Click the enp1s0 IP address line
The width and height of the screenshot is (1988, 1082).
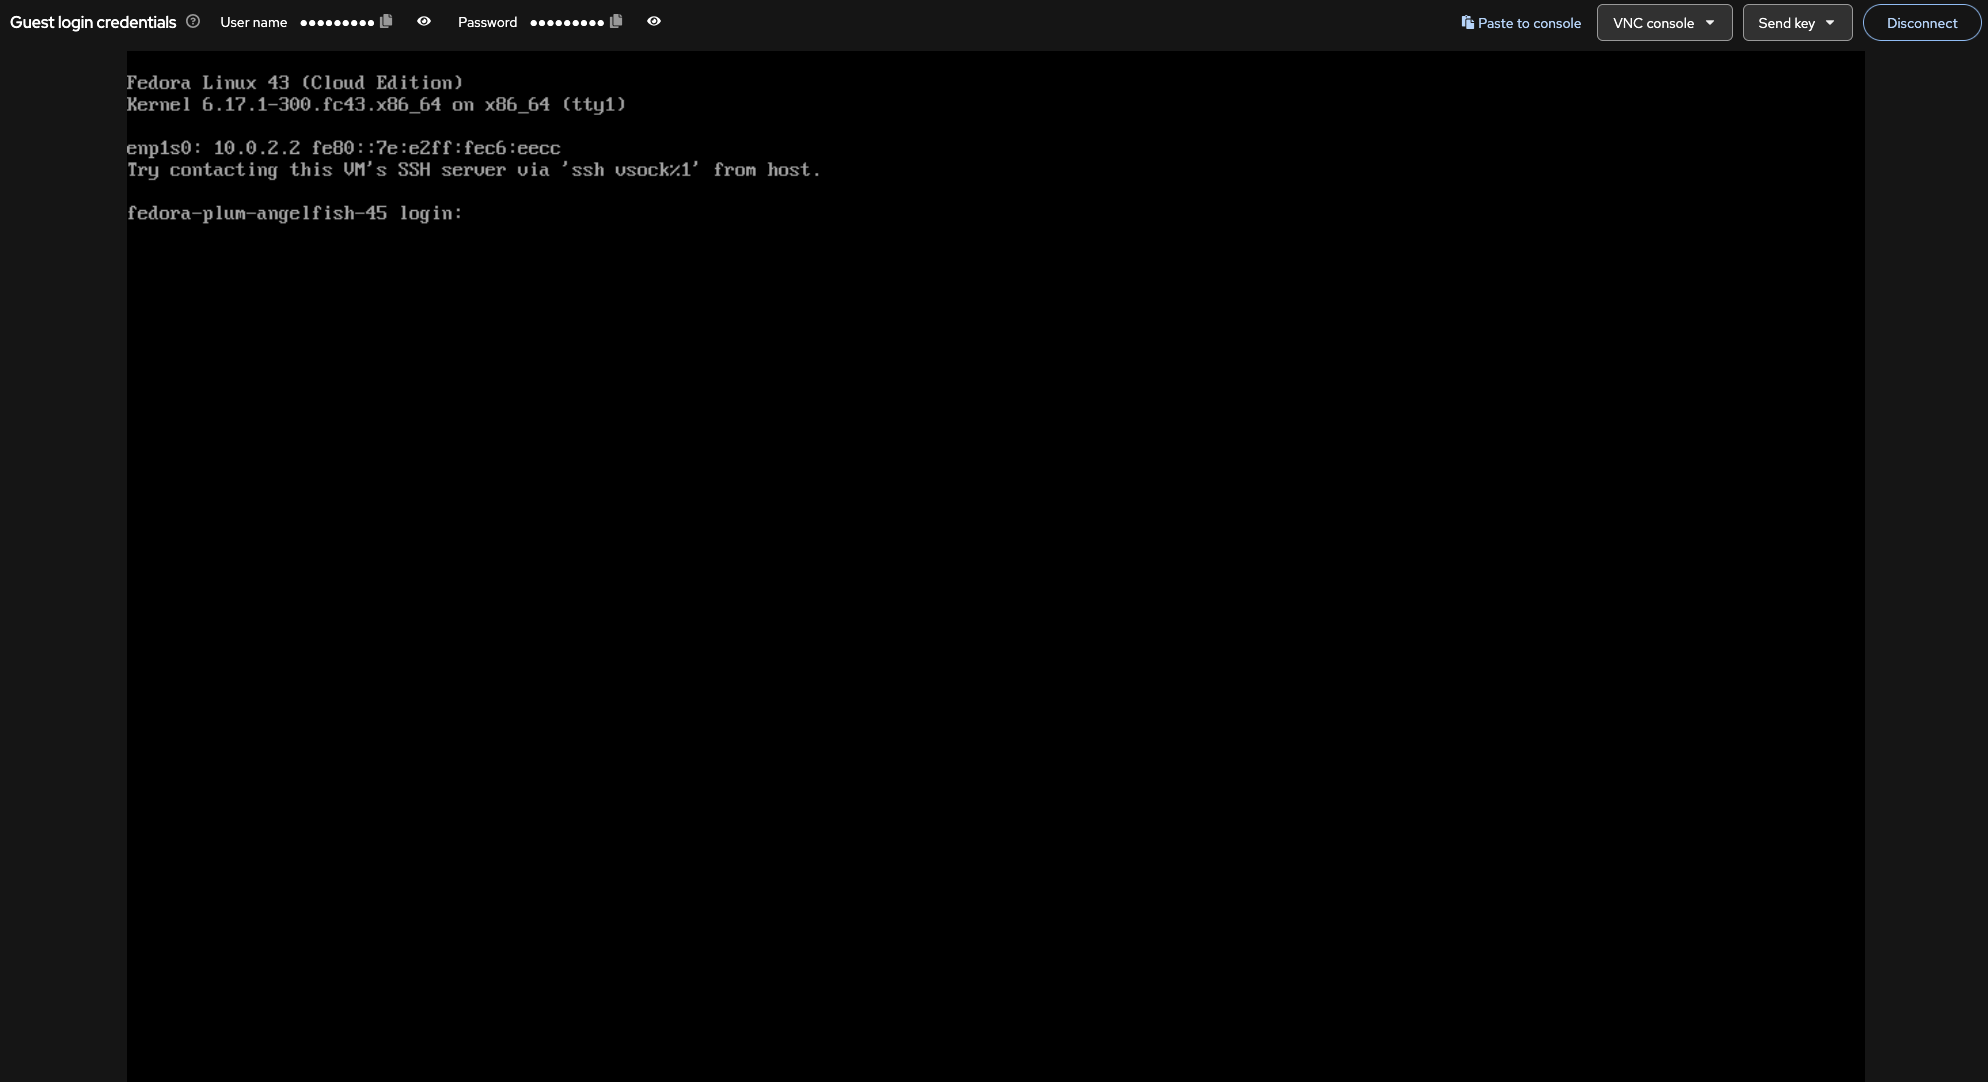(x=343, y=148)
